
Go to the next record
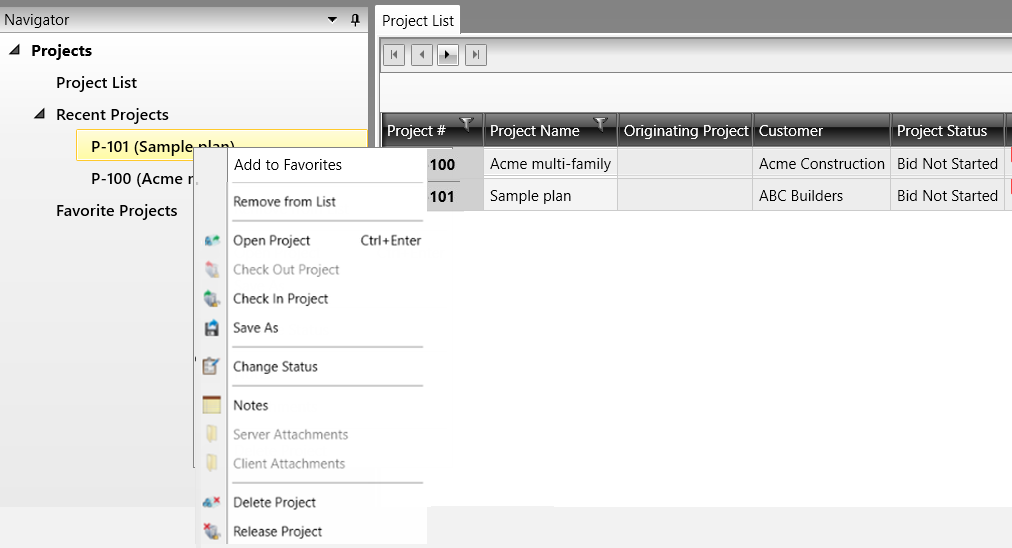pos(447,55)
